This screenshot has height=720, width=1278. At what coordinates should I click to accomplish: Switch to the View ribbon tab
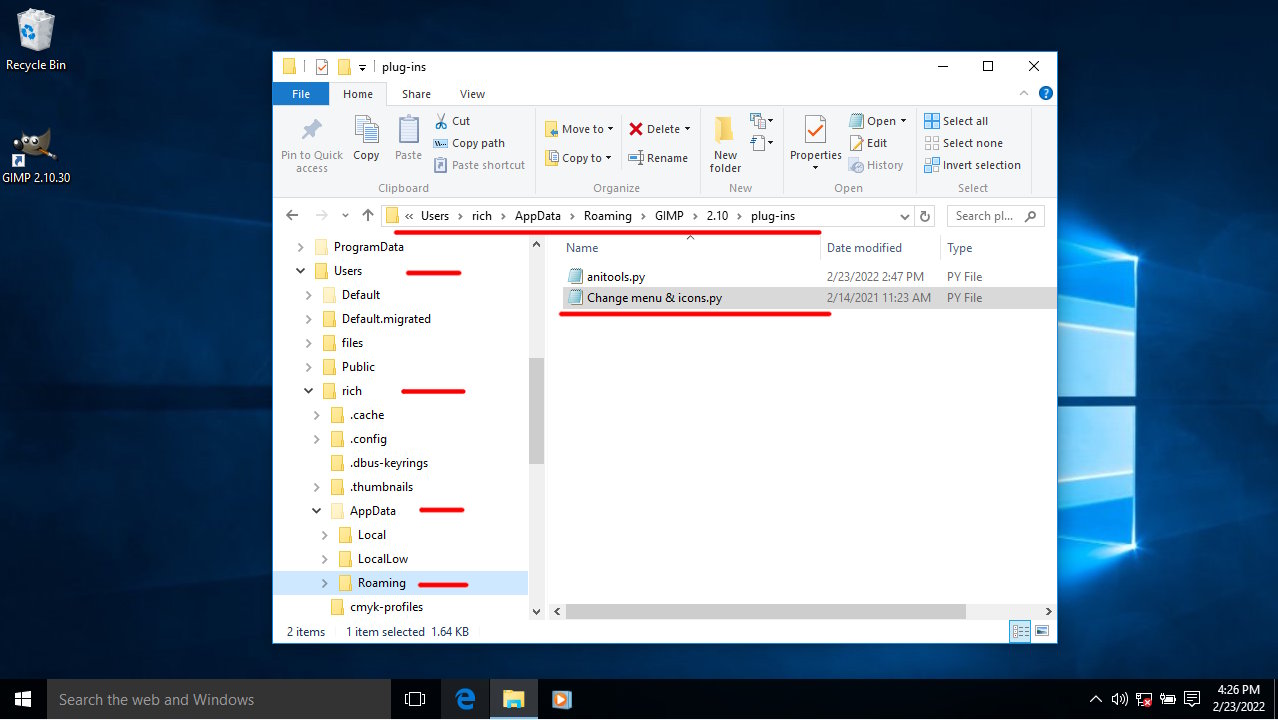pos(472,94)
